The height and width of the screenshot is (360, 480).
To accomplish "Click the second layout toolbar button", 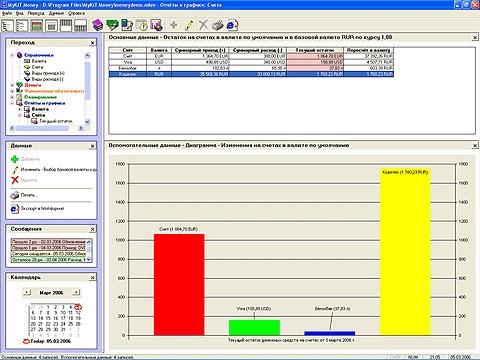I will 22,26.
